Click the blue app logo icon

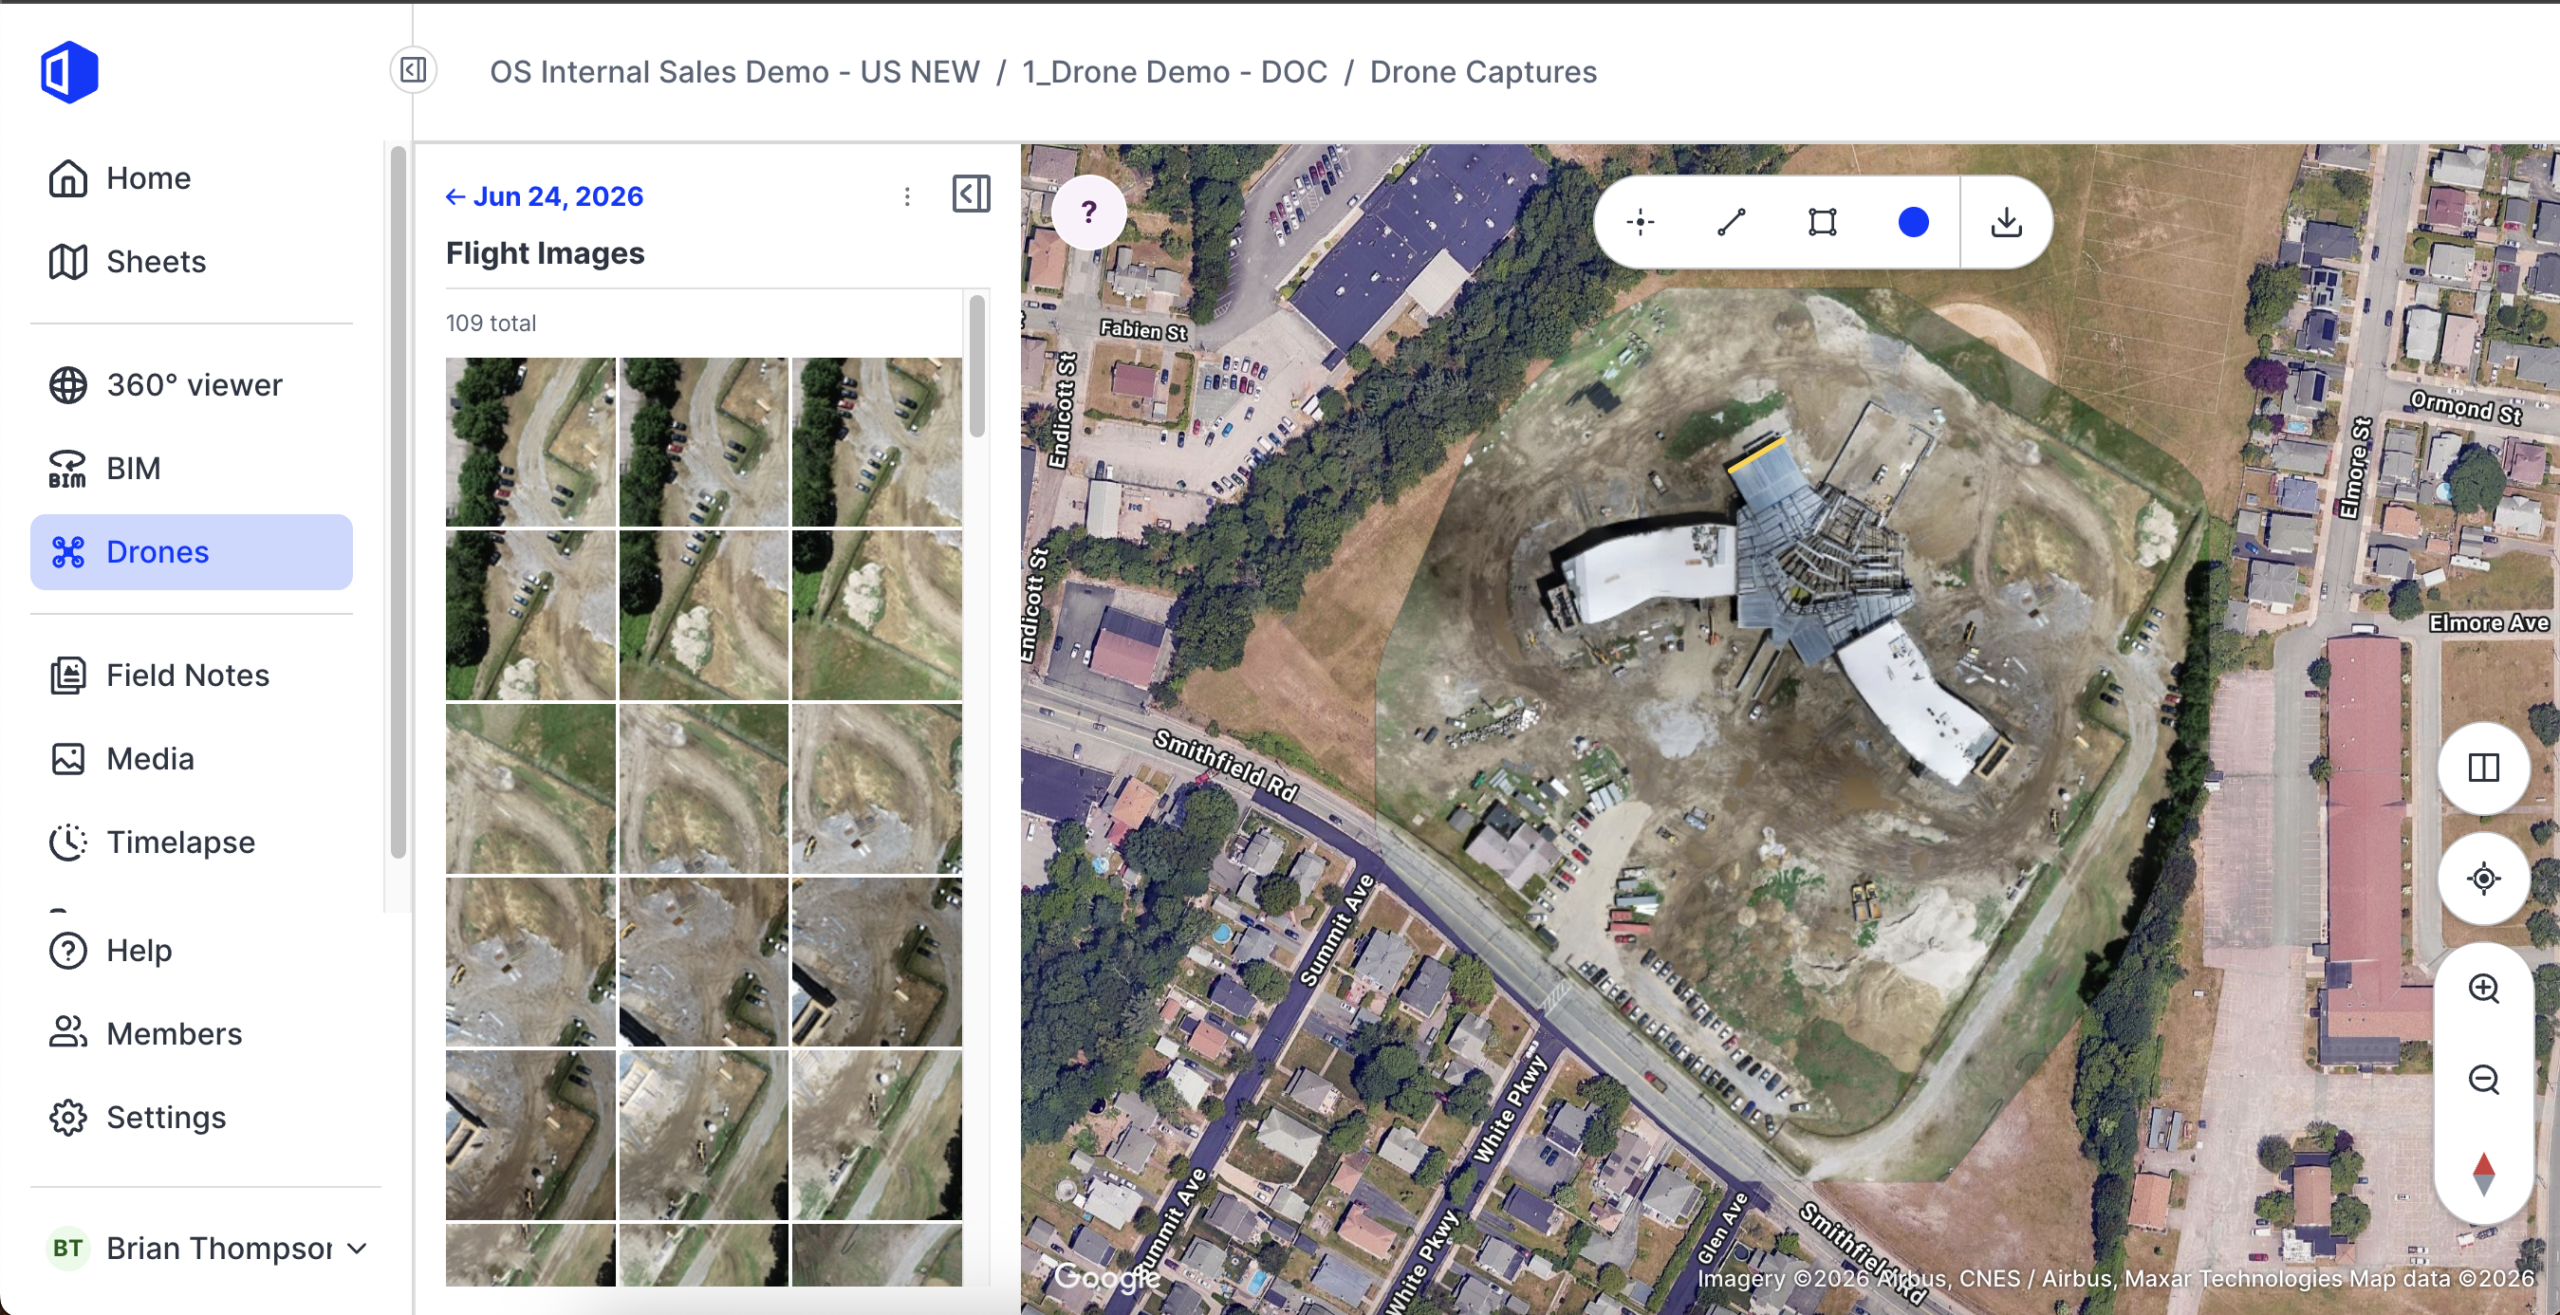point(69,72)
